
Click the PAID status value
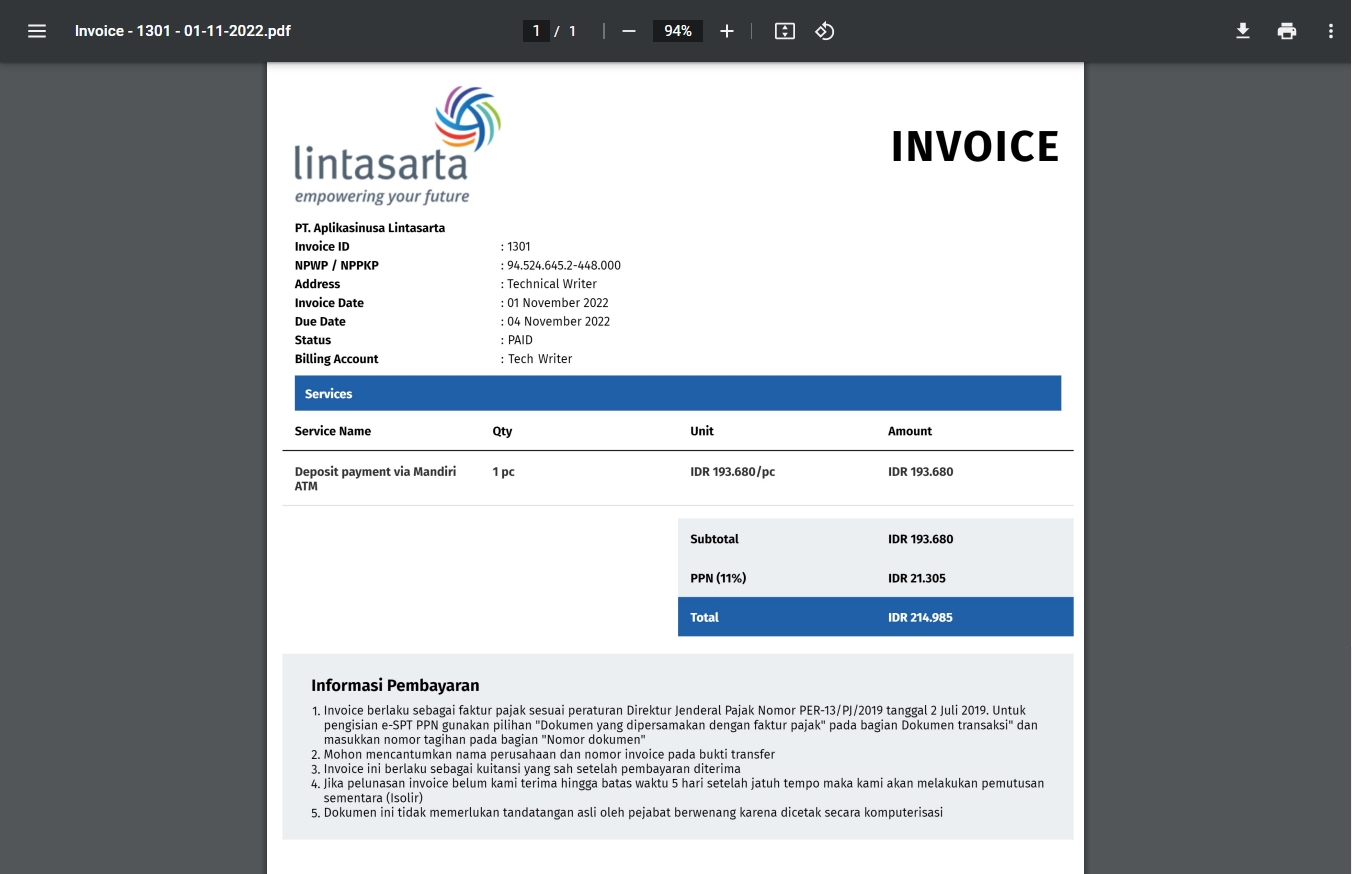click(520, 340)
